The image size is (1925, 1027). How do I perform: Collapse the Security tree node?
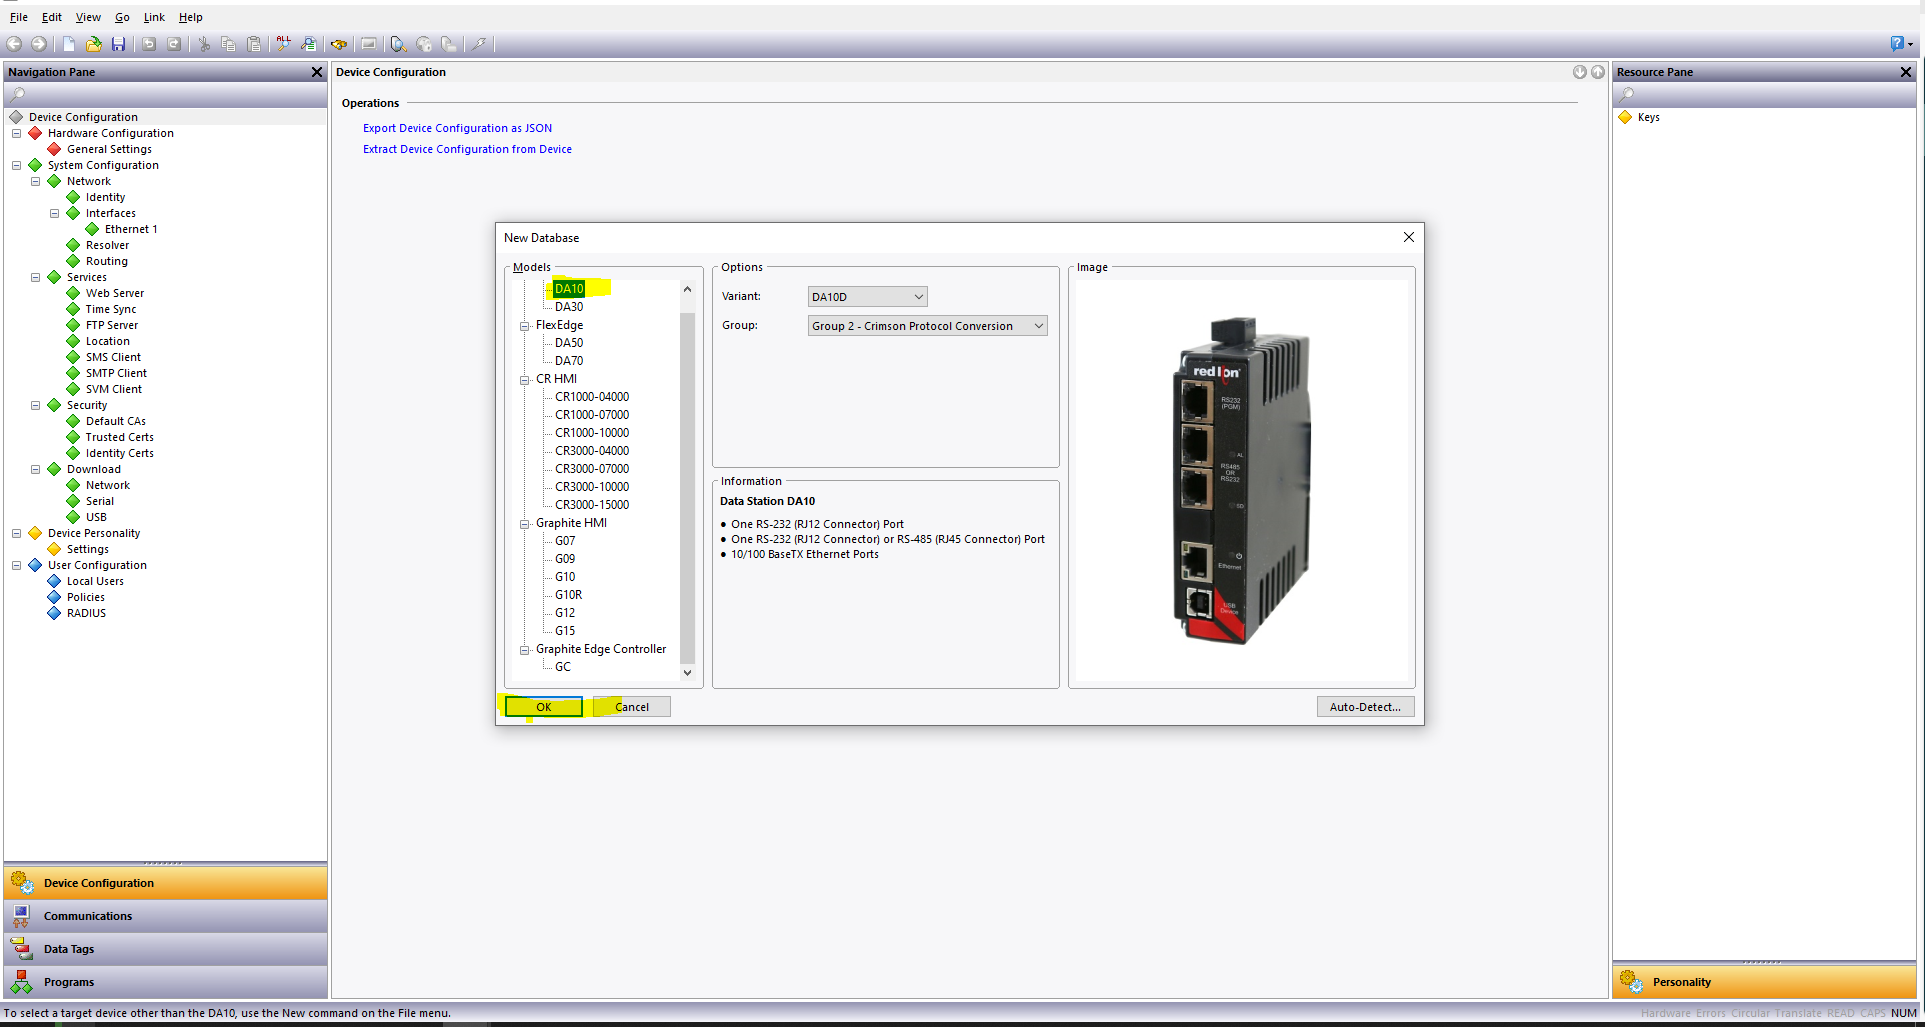[x=35, y=405]
